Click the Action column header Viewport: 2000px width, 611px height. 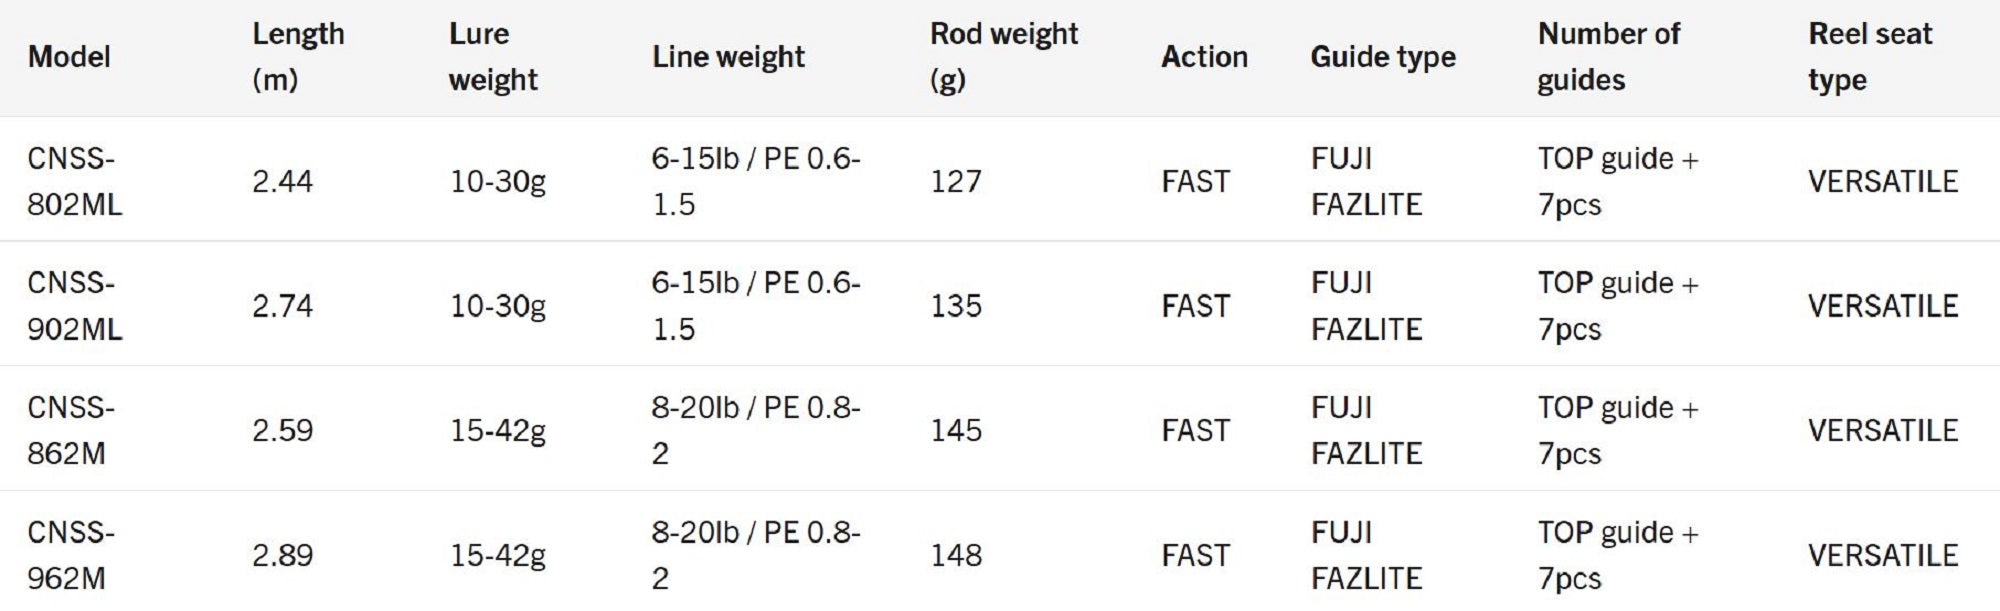(1204, 57)
